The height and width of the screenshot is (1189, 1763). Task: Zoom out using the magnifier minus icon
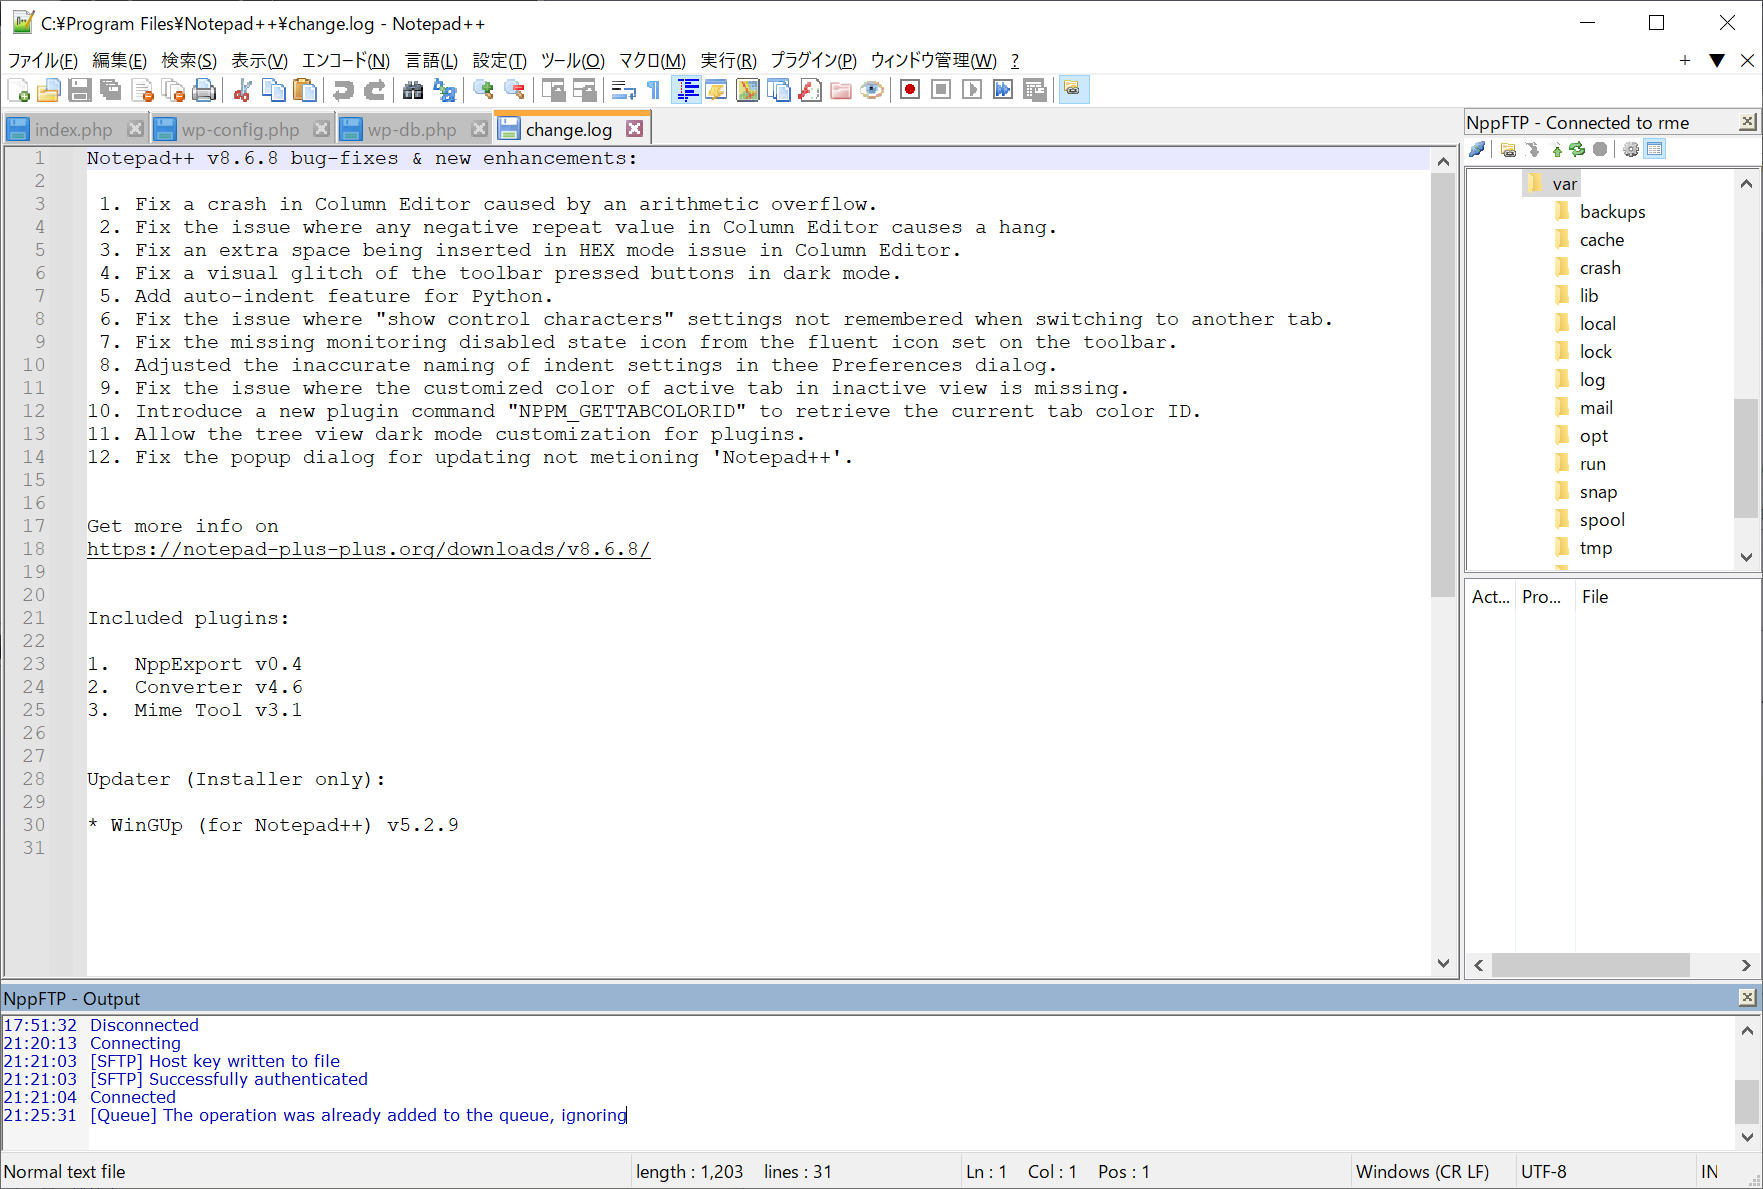tap(514, 90)
